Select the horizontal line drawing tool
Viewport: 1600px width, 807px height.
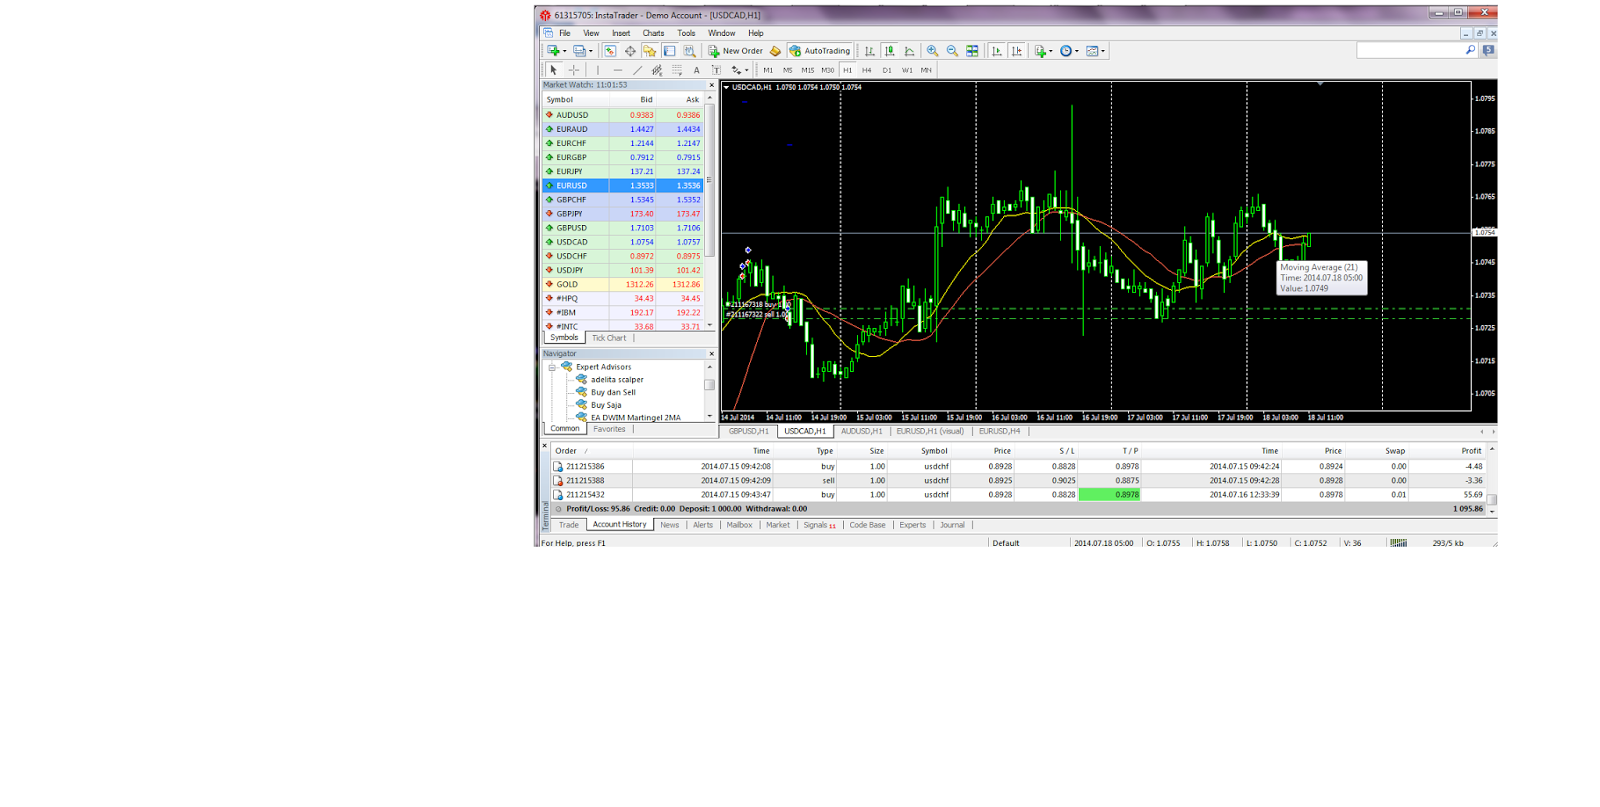[x=617, y=70]
